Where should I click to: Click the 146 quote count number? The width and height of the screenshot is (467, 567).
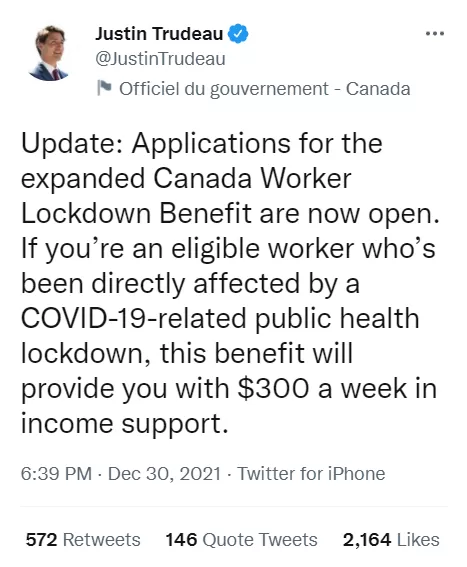click(181, 540)
